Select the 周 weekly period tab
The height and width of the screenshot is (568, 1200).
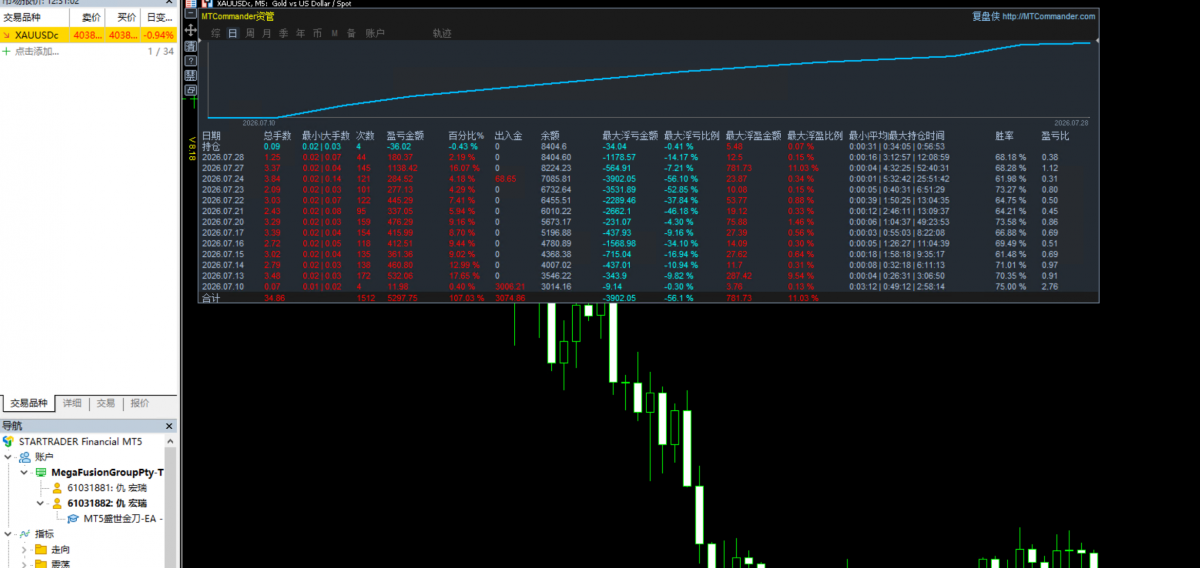249,33
